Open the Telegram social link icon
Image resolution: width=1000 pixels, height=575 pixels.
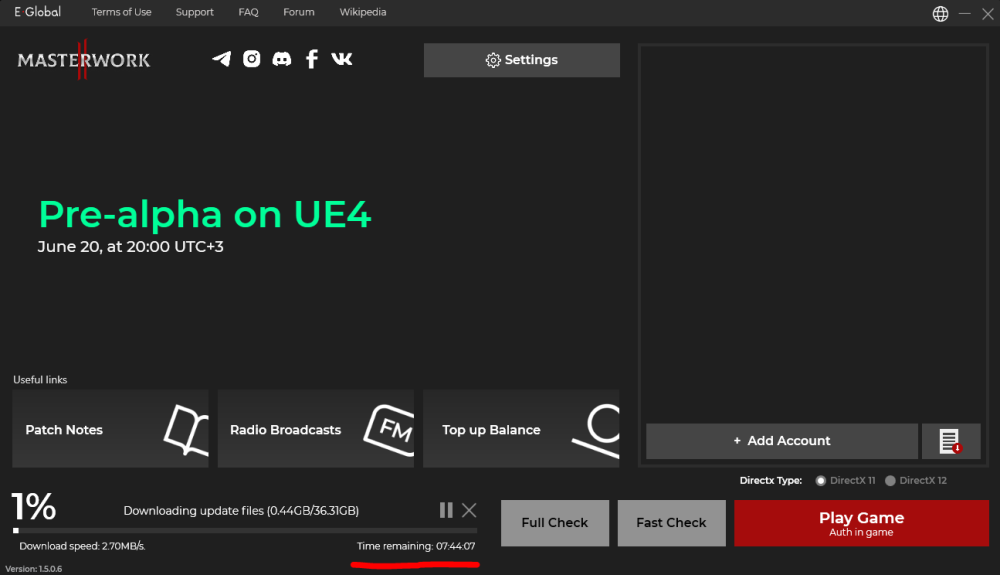(x=222, y=59)
